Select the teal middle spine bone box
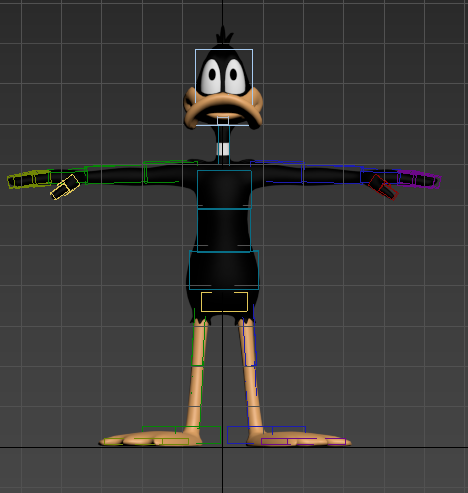 [x=224, y=230]
